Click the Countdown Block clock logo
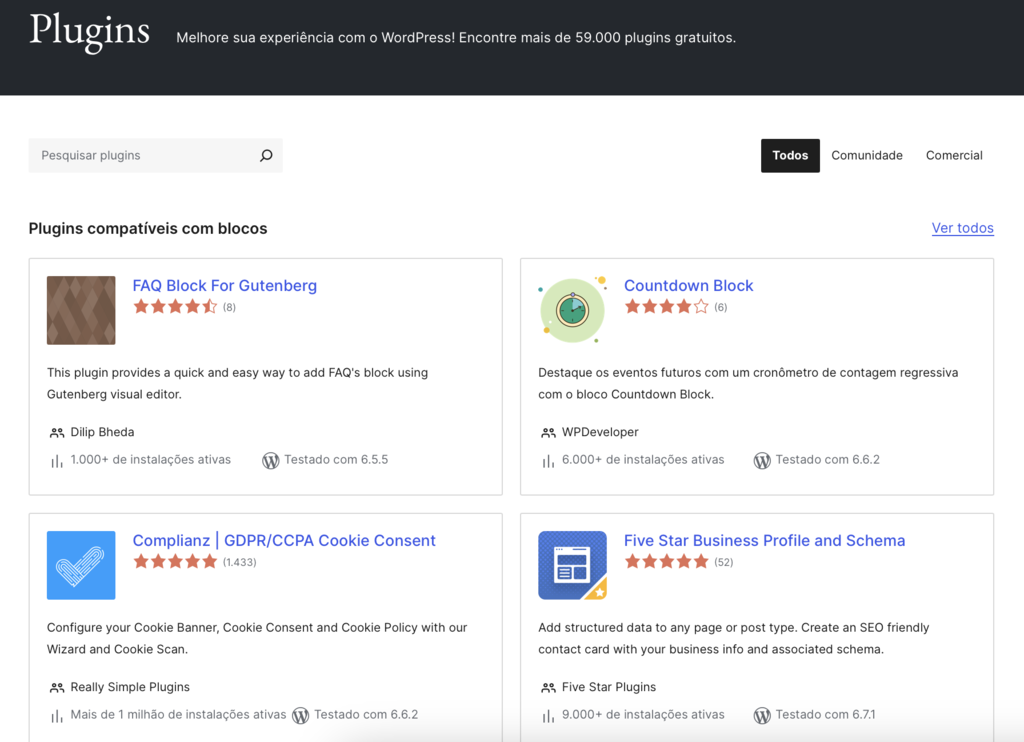The width and height of the screenshot is (1024, 742). [x=572, y=310]
